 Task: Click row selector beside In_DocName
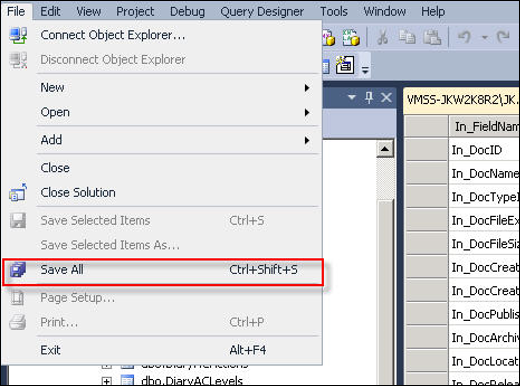[x=427, y=173]
